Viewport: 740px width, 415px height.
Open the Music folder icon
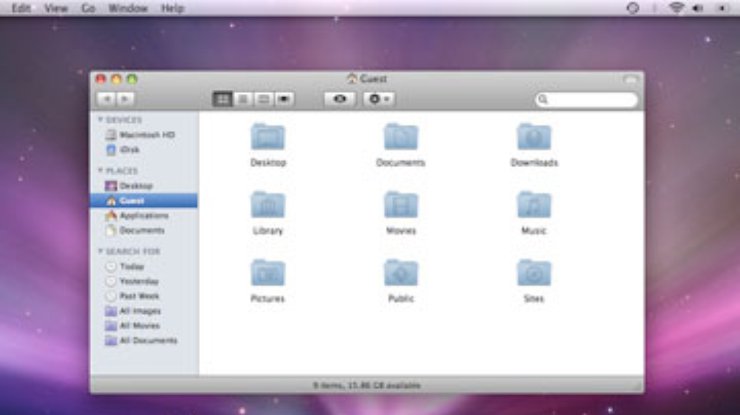coord(534,204)
